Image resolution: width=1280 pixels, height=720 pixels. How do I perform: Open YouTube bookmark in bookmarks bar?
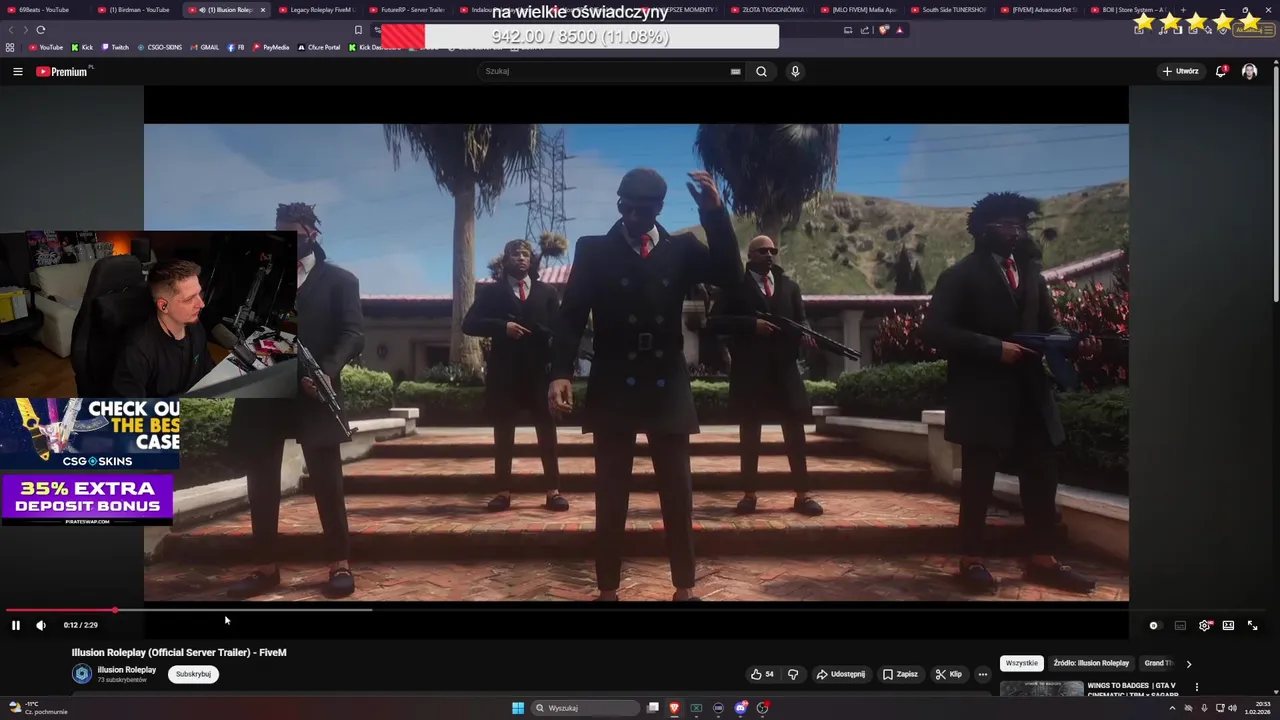[46, 47]
